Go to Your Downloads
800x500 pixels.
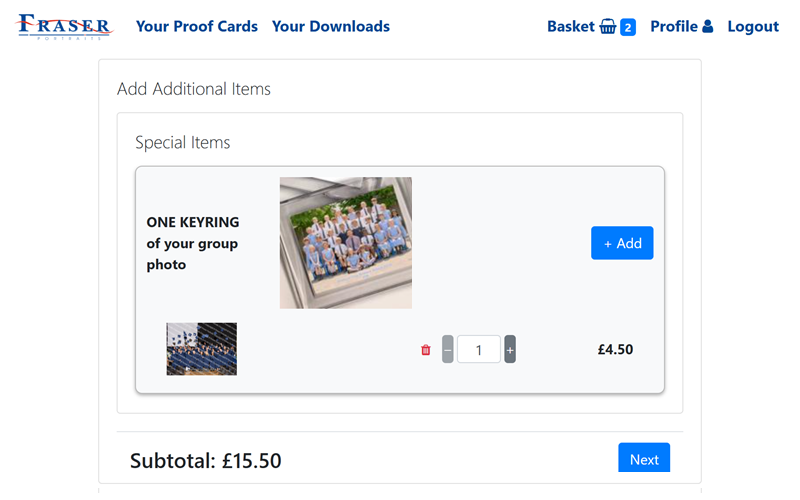(x=331, y=27)
